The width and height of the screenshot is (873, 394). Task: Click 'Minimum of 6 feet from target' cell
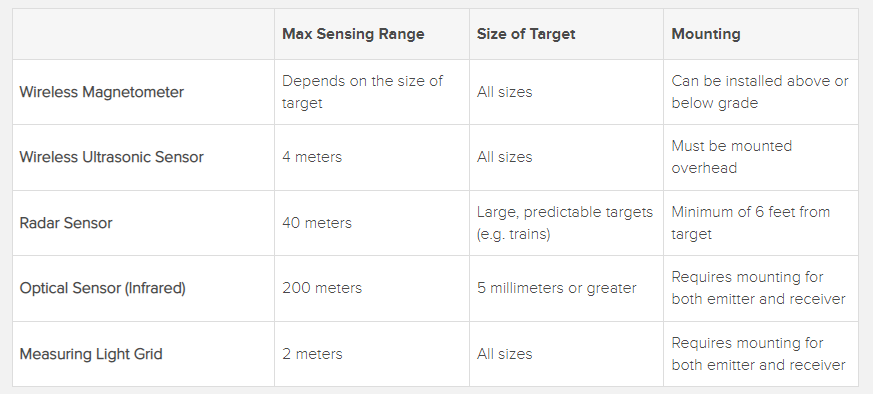(x=751, y=223)
